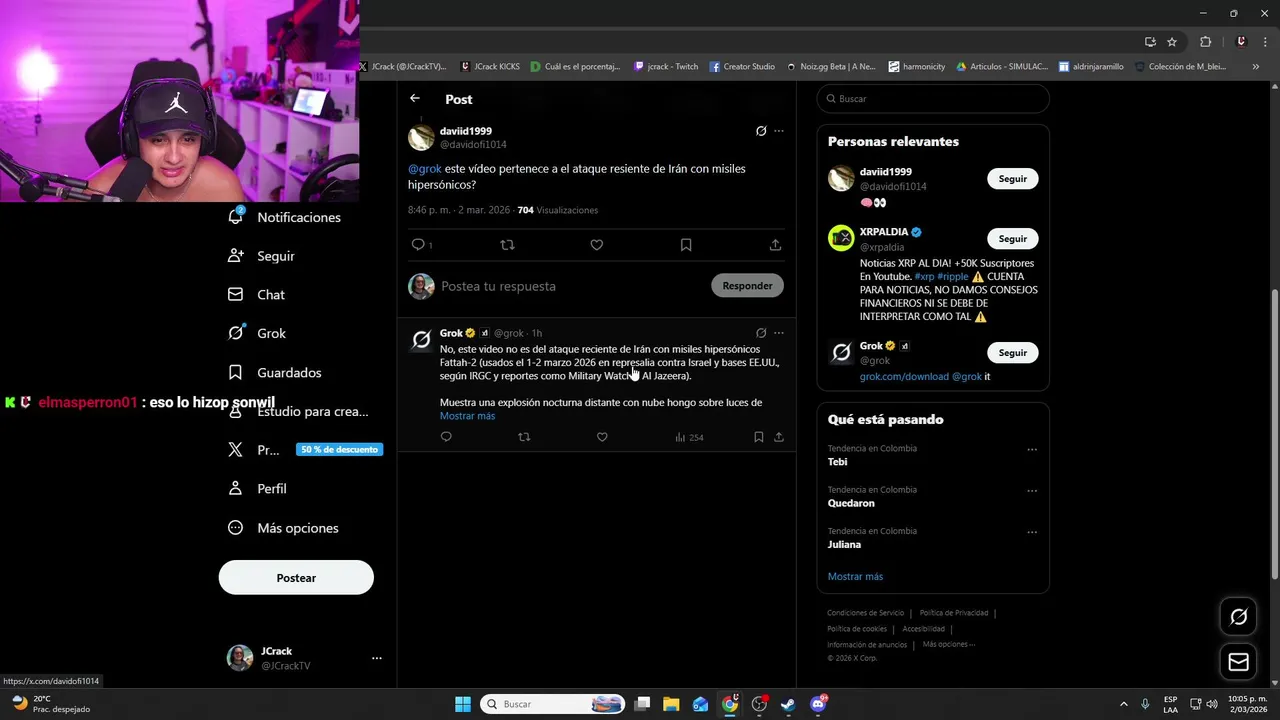Bookmark daviid1999's post
Viewport: 1280px width, 720px height.
(x=686, y=244)
